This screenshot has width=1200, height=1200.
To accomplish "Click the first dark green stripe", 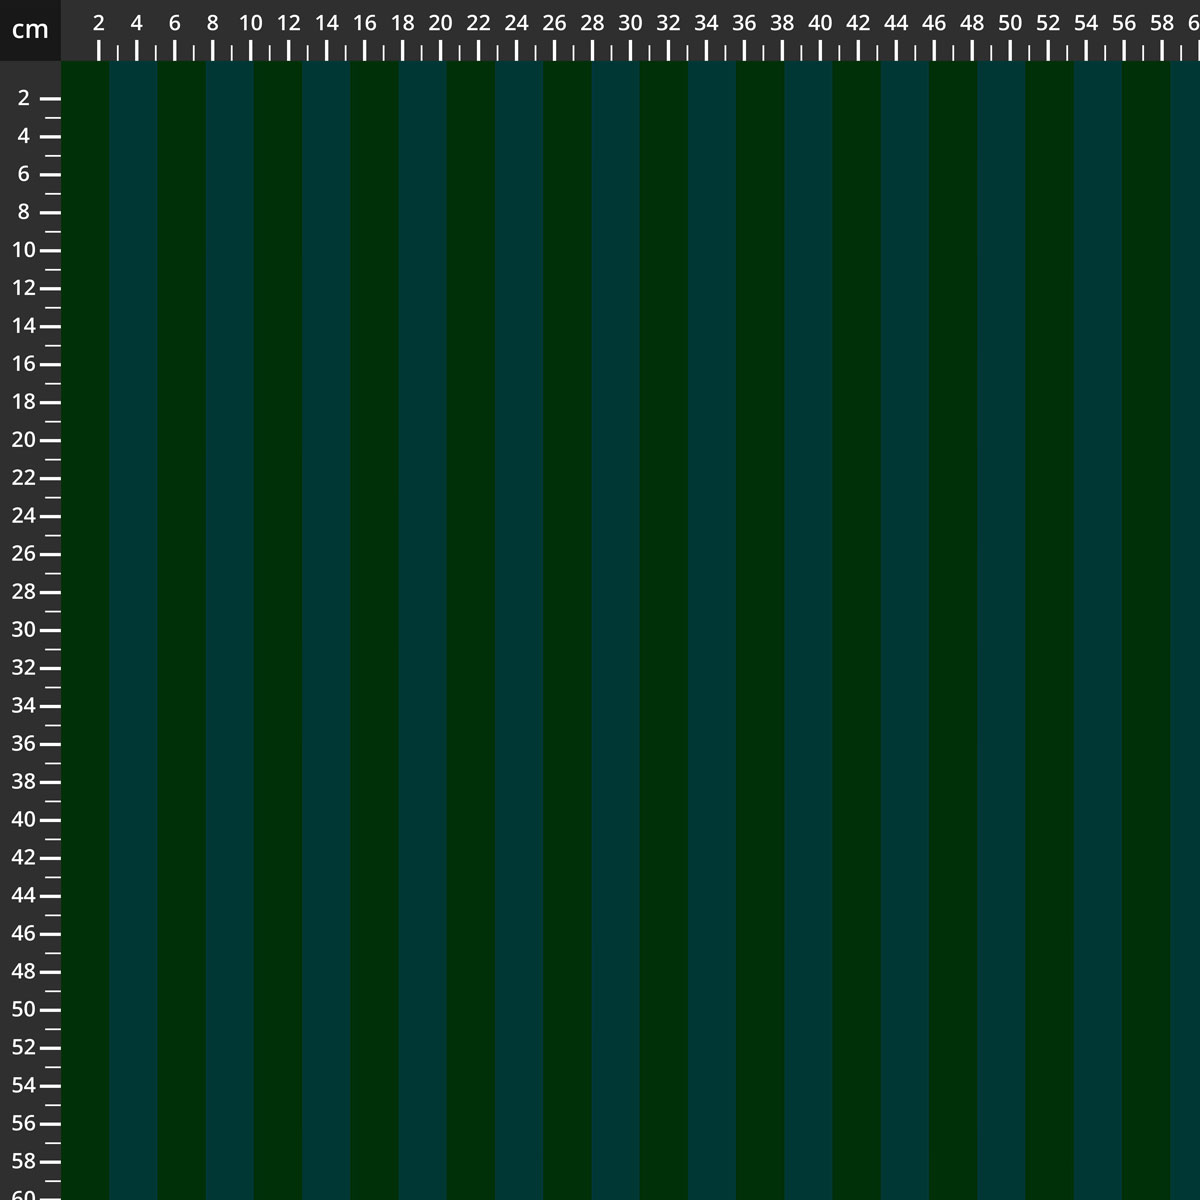I will [85, 600].
